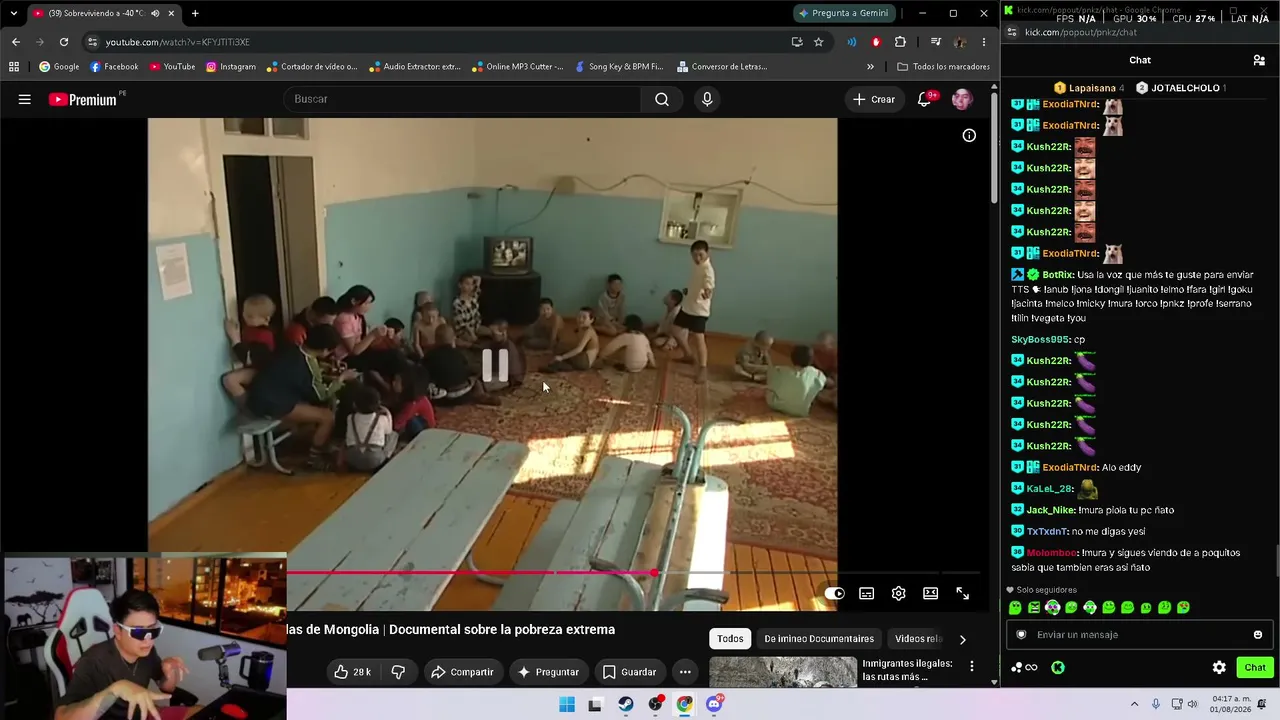Click the Lapaisana top gifter entry
Screen dimensions: 1280x720
click(x=1090, y=88)
